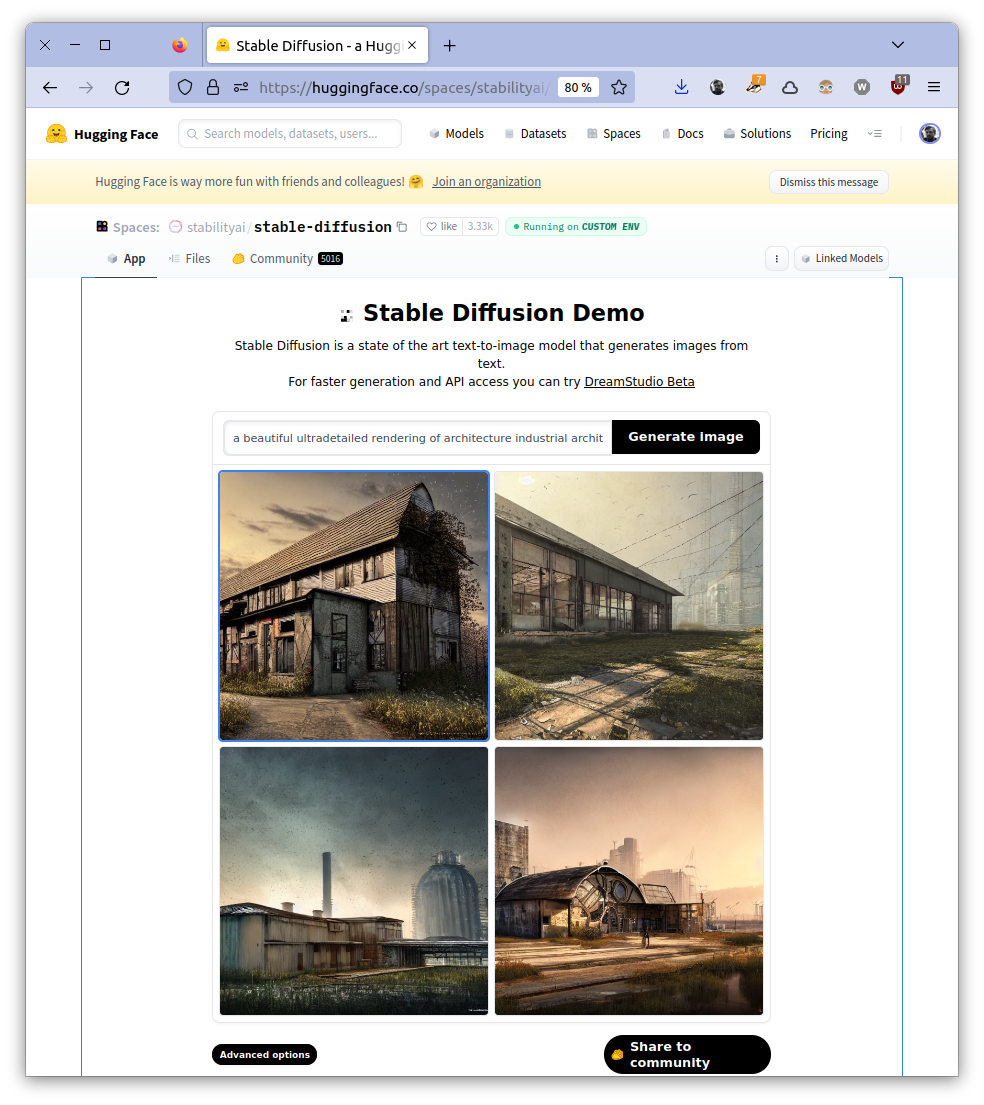Expand the Advanced options section
The height and width of the screenshot is (1105, 984).
click(x=264, y=1055)
